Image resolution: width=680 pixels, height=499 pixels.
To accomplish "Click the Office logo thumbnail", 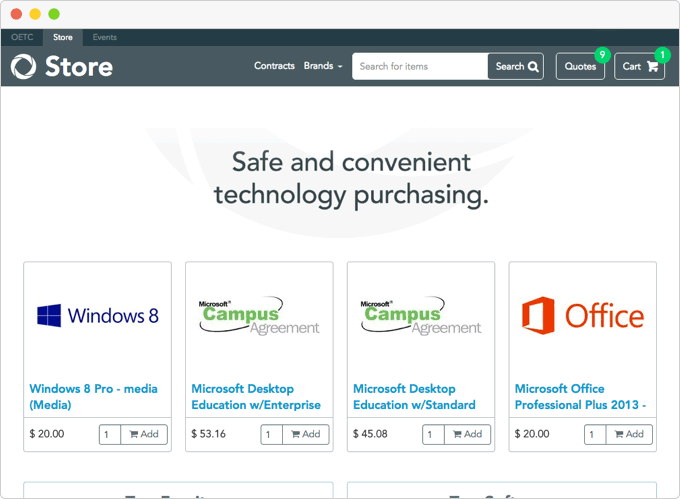I will (583, 316).
